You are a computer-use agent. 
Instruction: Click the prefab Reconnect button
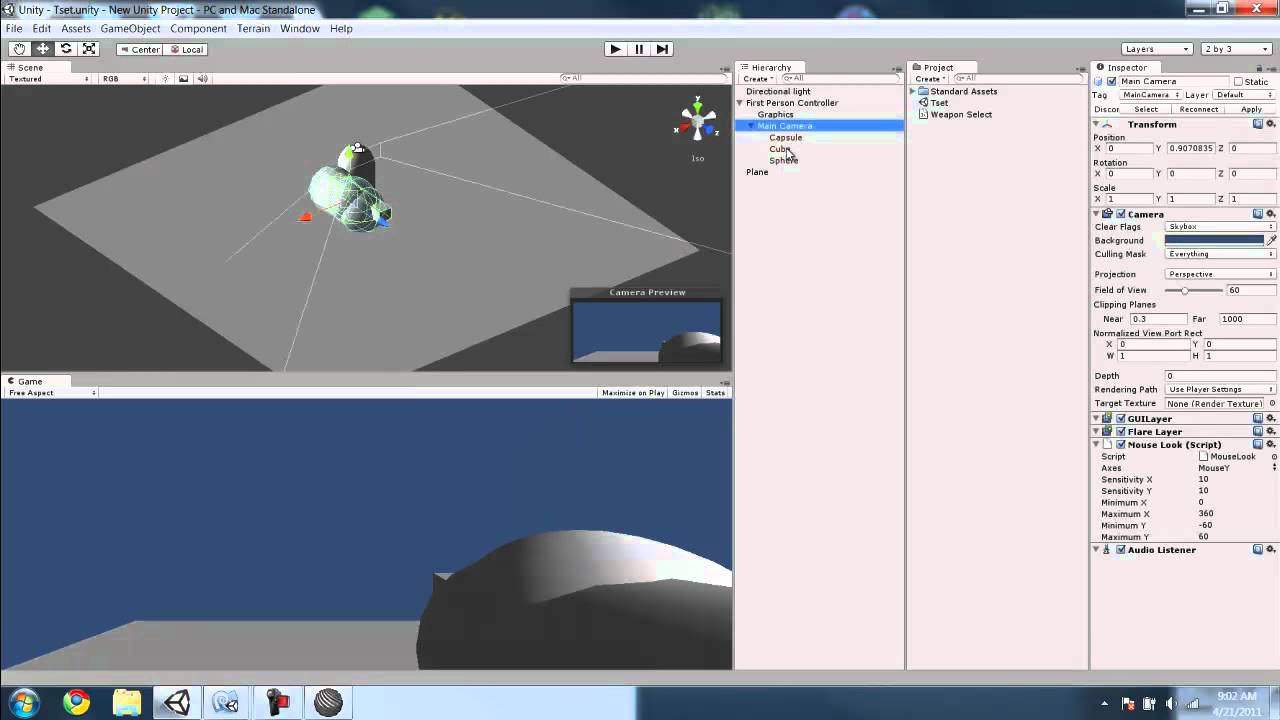1198,109
